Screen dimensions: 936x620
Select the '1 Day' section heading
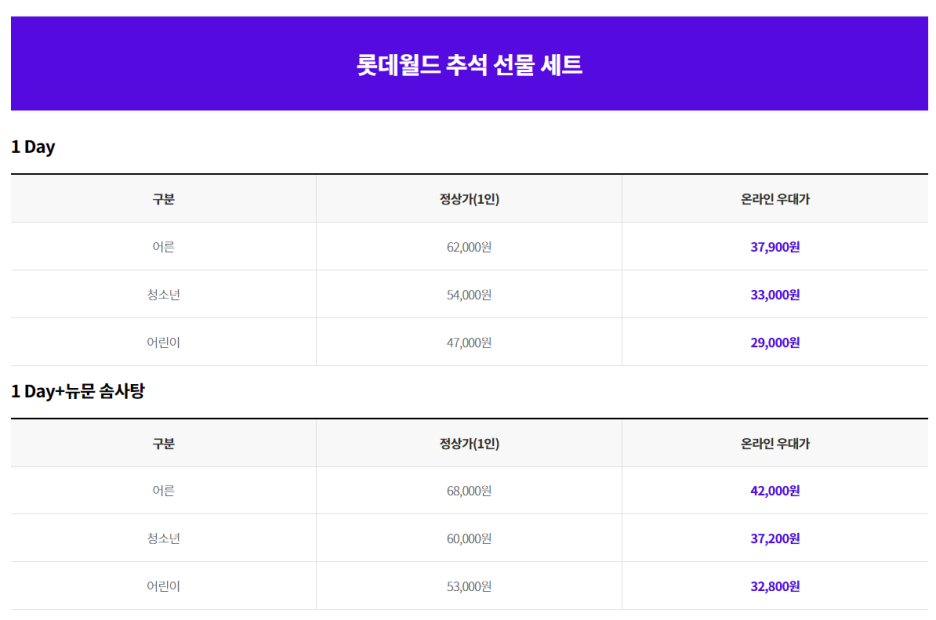coord(33,147)
